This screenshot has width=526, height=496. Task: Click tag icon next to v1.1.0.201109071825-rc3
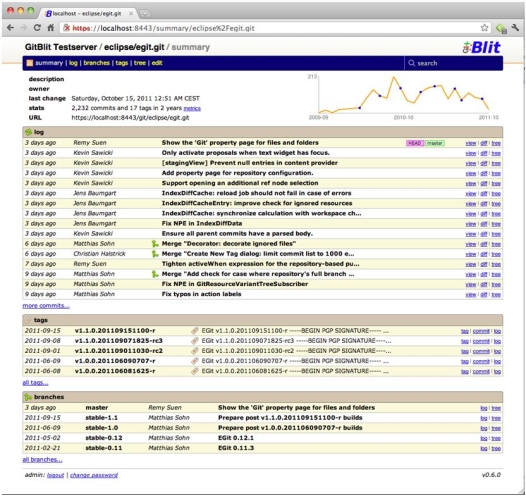tap(195, 341)
